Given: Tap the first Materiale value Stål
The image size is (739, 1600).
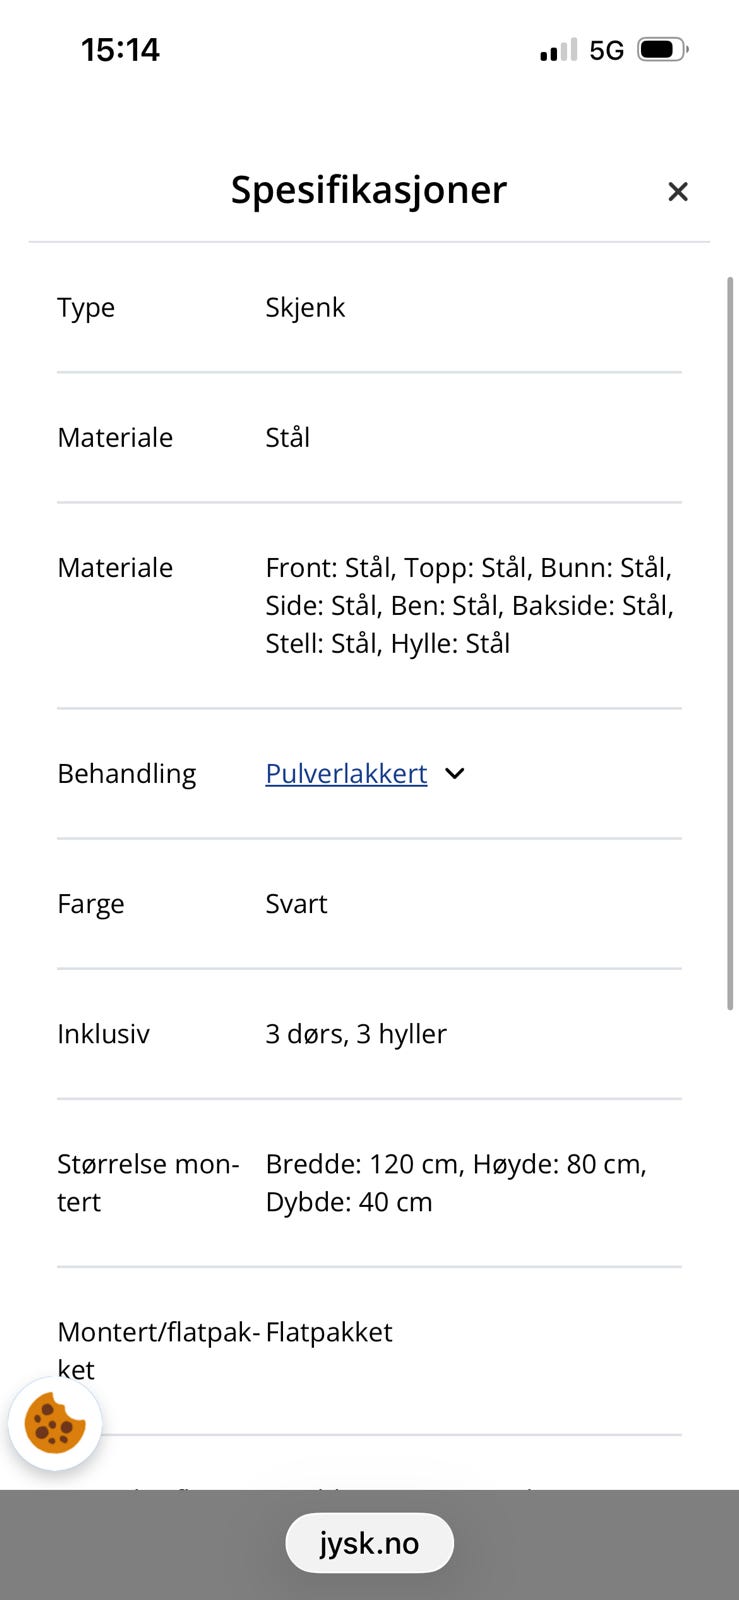Looking at the screenshot, I should [287, 437].
